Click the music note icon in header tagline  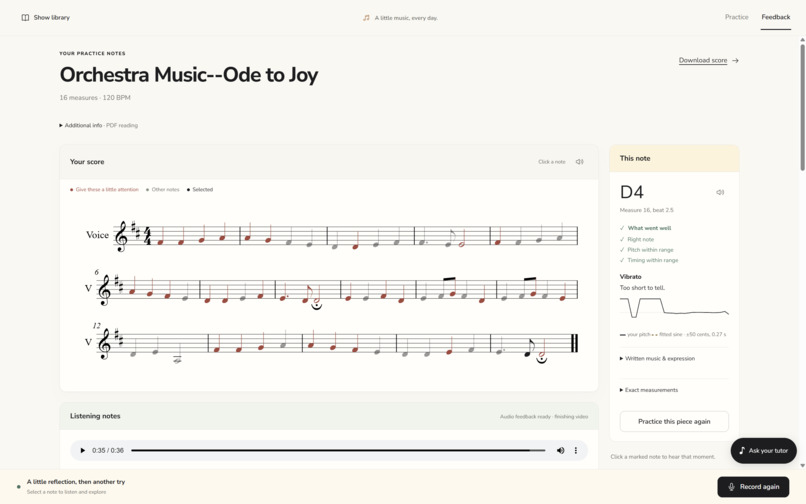pos(366,17)
